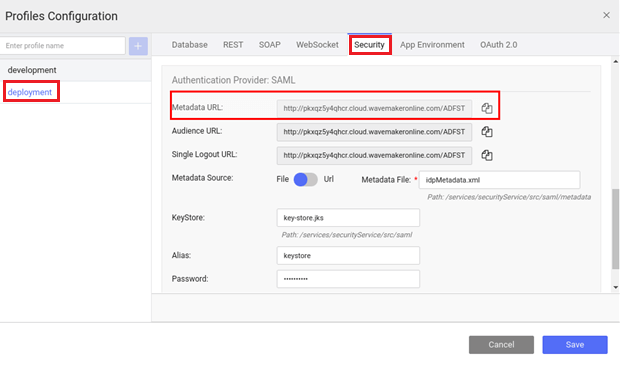Viewport: 620px width, 367px height.
Task: Switch to the OAuth 2.0 tab
Action: (x=499, y=45)
